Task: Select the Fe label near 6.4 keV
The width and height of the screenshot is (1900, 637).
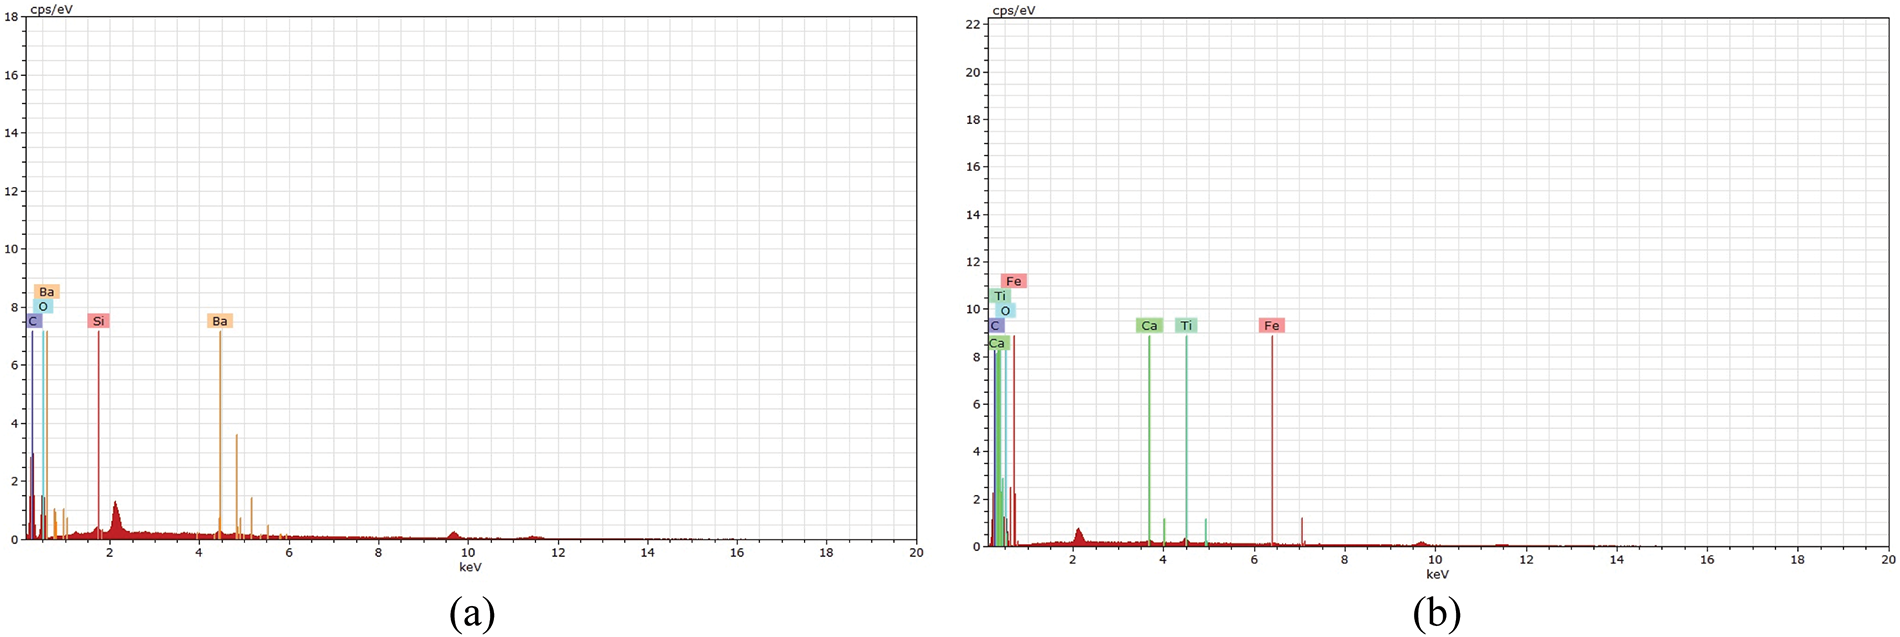Action: point(1271,326)
